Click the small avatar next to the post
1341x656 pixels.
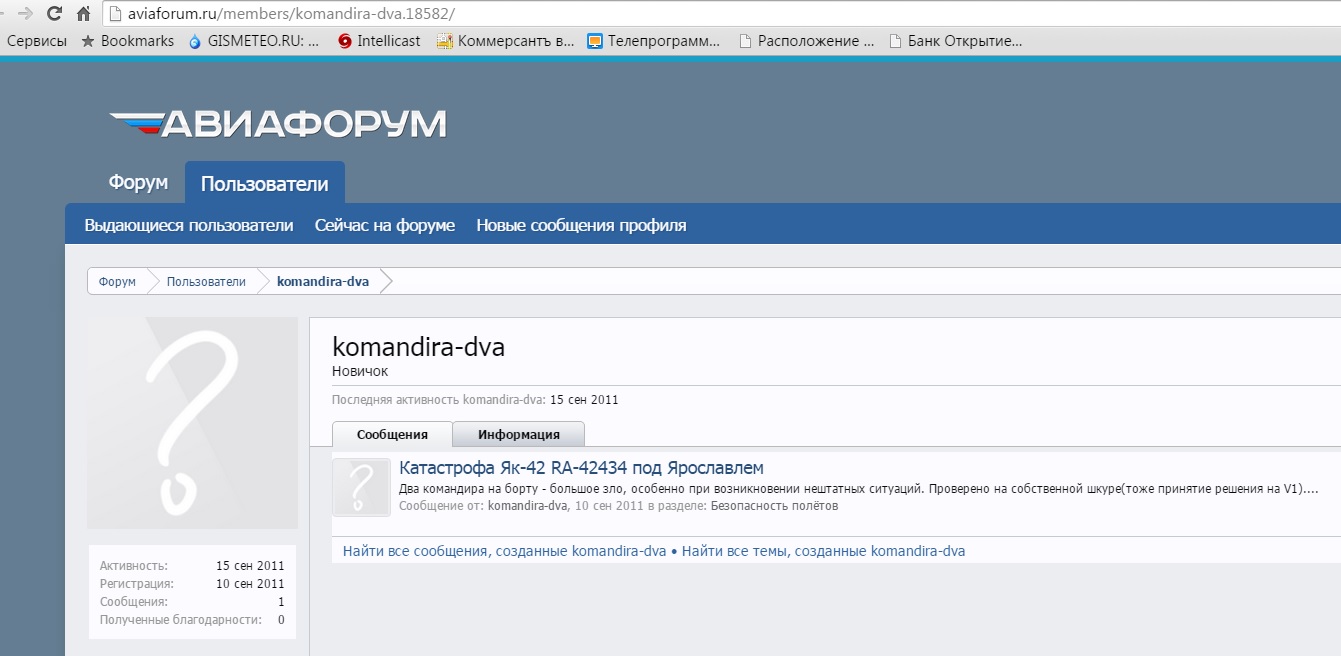pyautogui.click(x=361, y=487)
